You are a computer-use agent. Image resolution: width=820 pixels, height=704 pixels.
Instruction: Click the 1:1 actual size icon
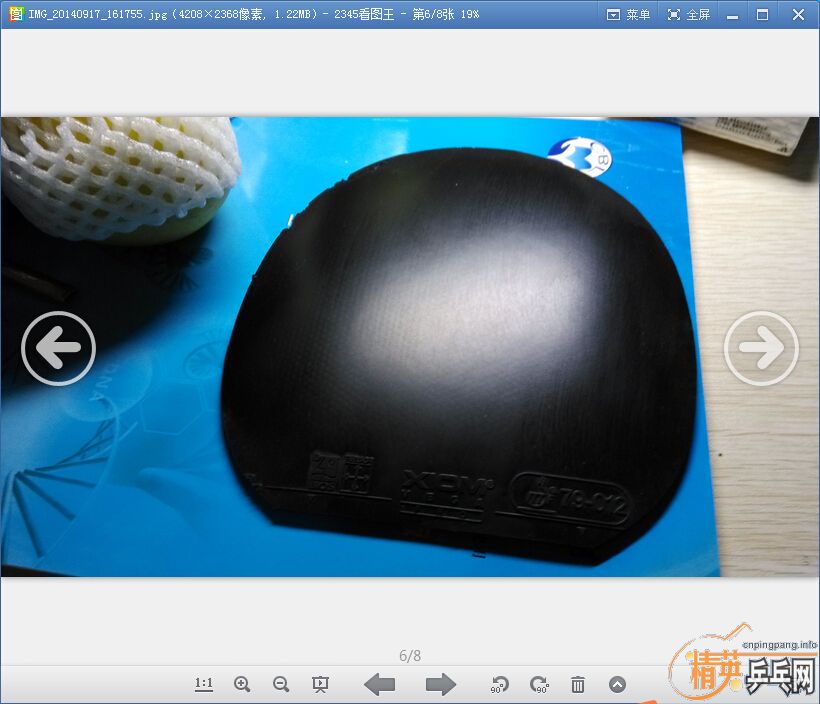tap(204, 684)
